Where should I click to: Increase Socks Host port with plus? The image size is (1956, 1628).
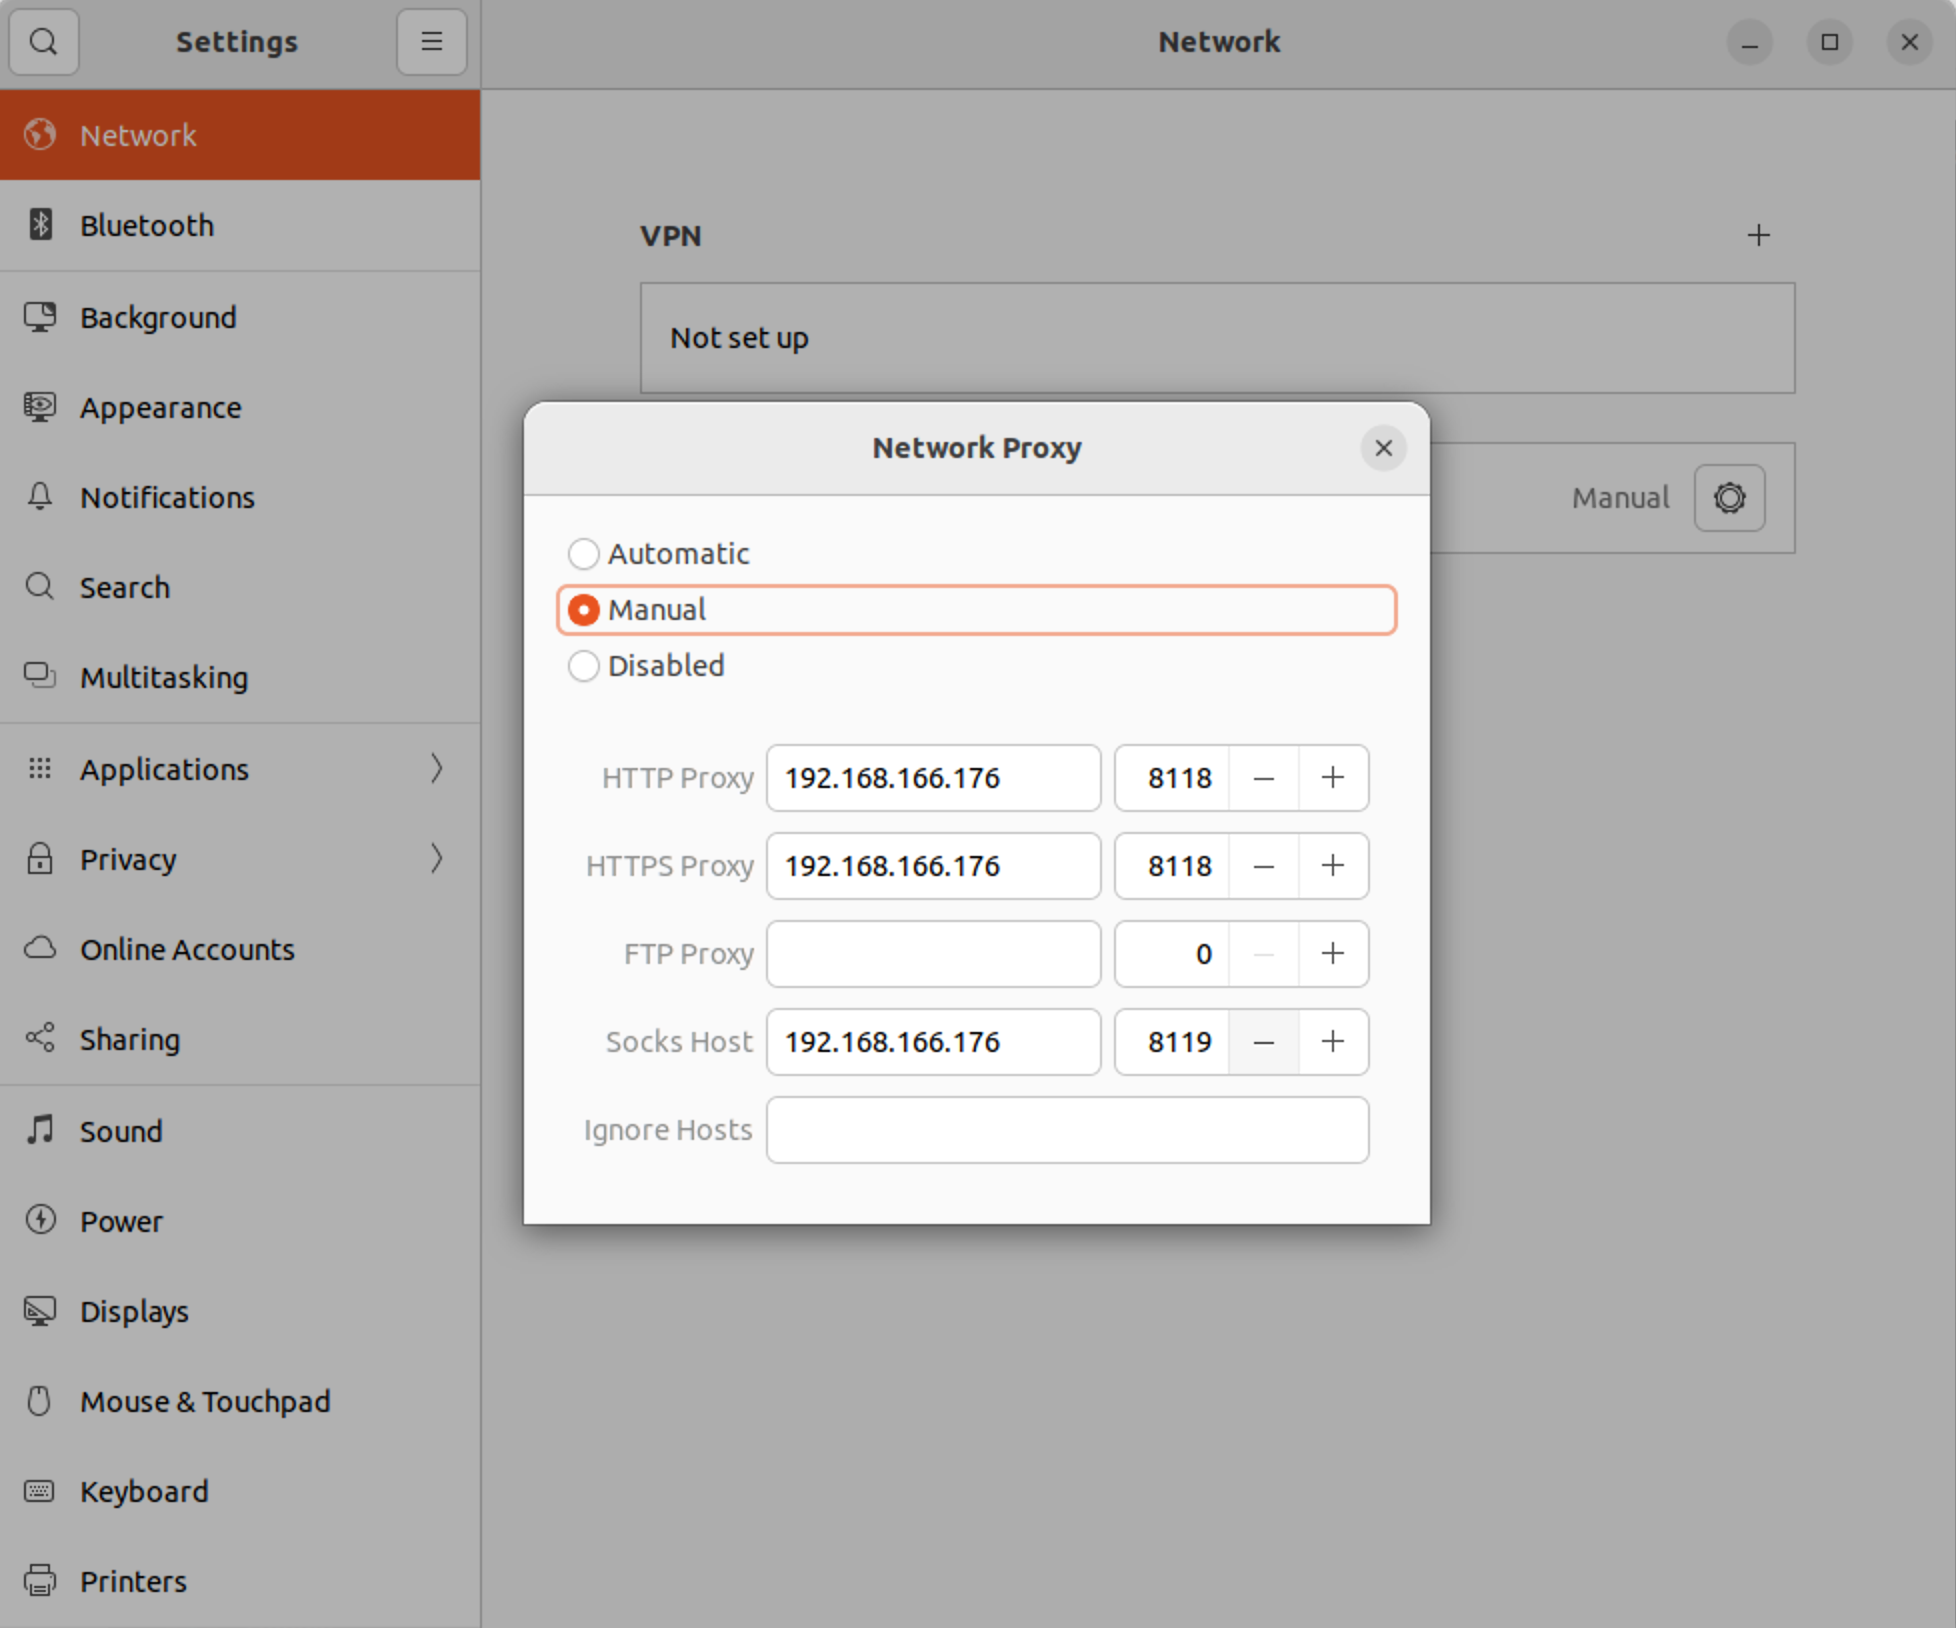tap(1333, 1042)
